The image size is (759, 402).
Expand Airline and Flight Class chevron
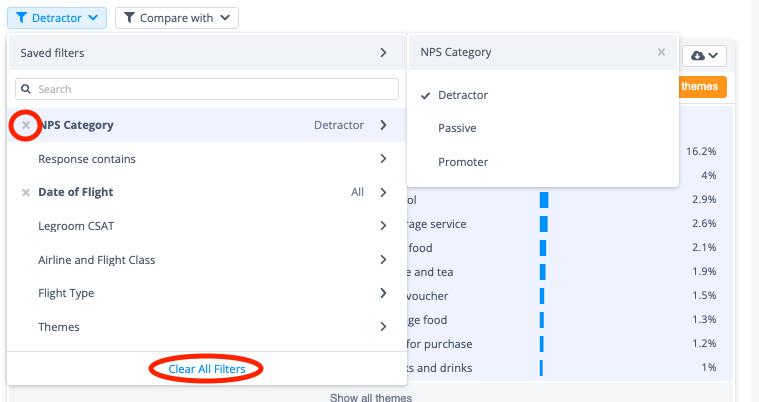[383, 260]
